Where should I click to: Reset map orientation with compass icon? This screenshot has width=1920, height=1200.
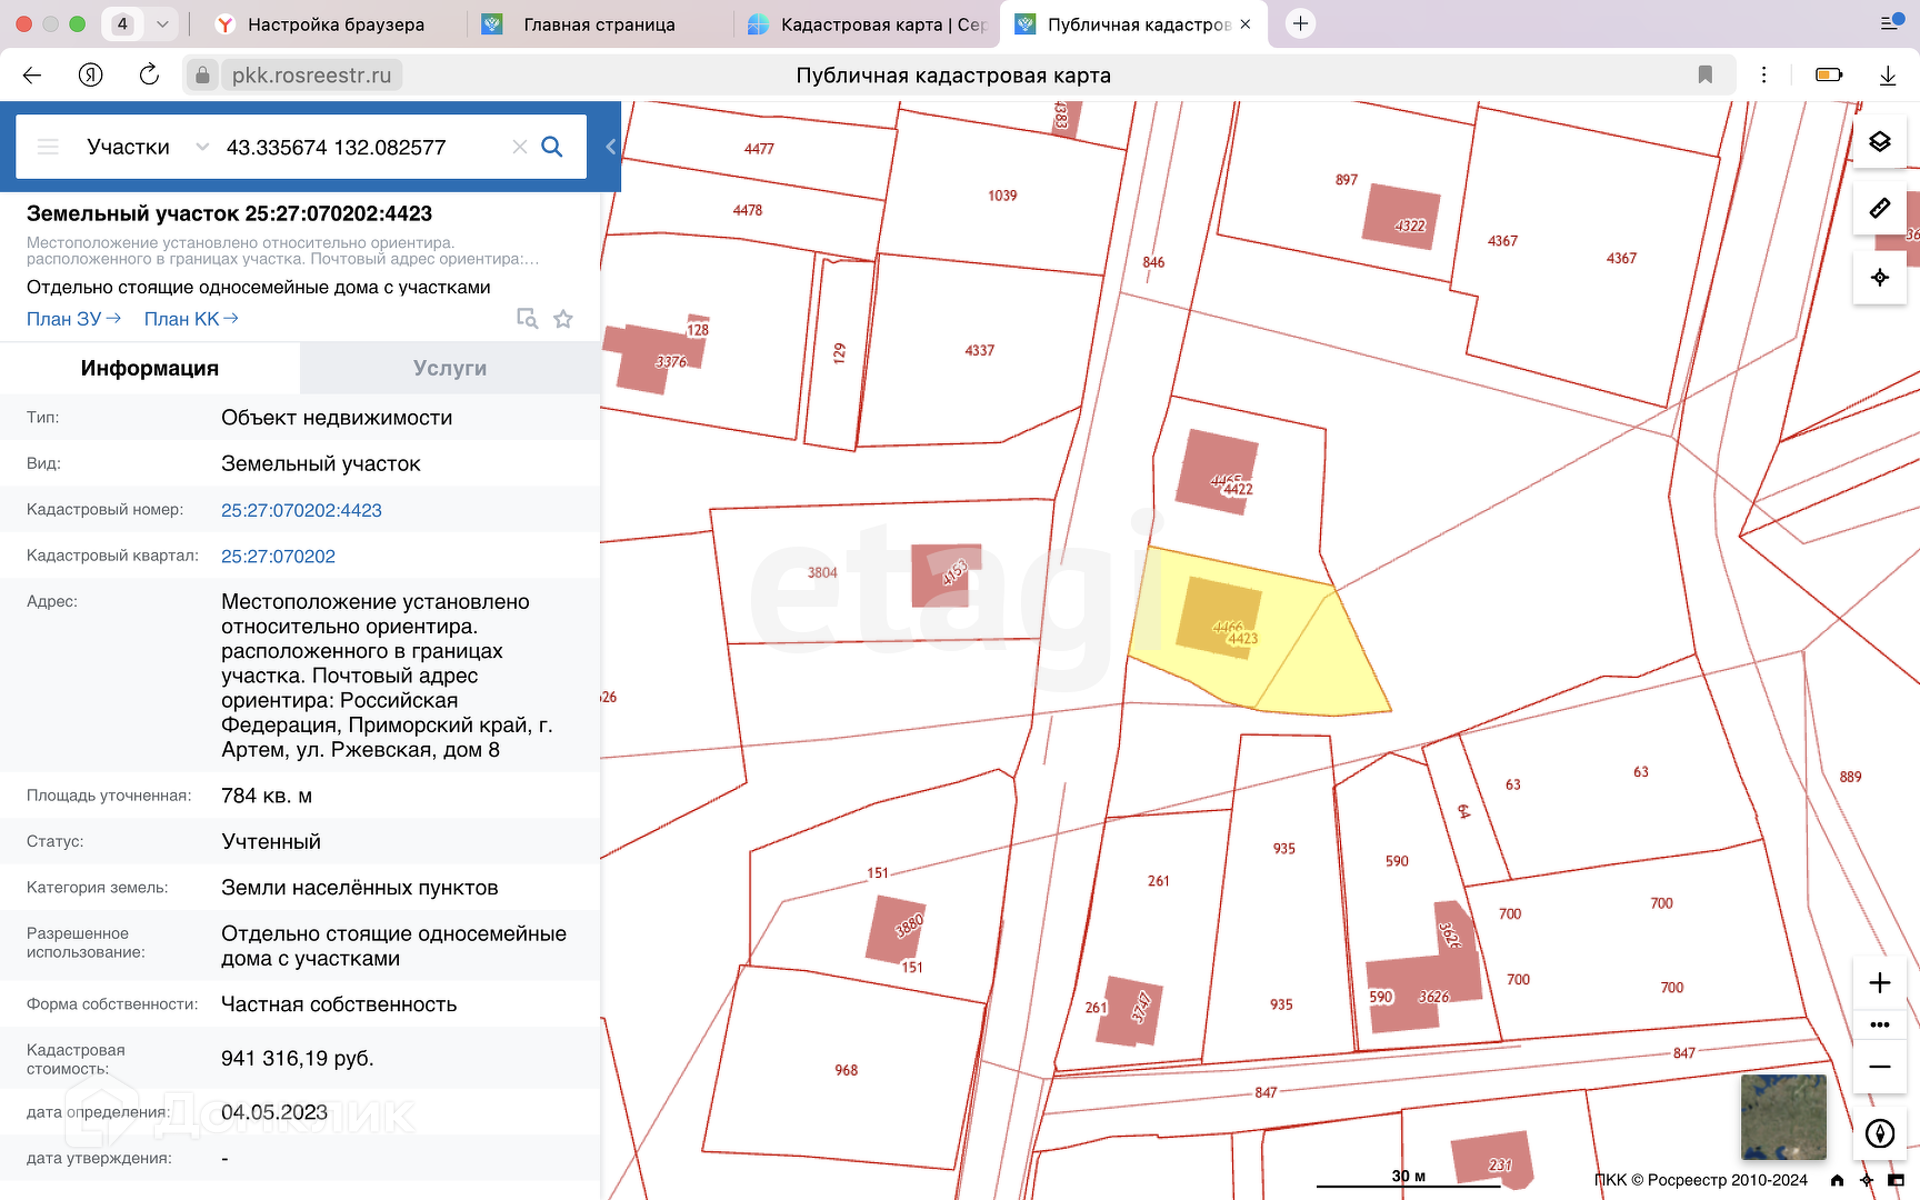(1879, 1133)
